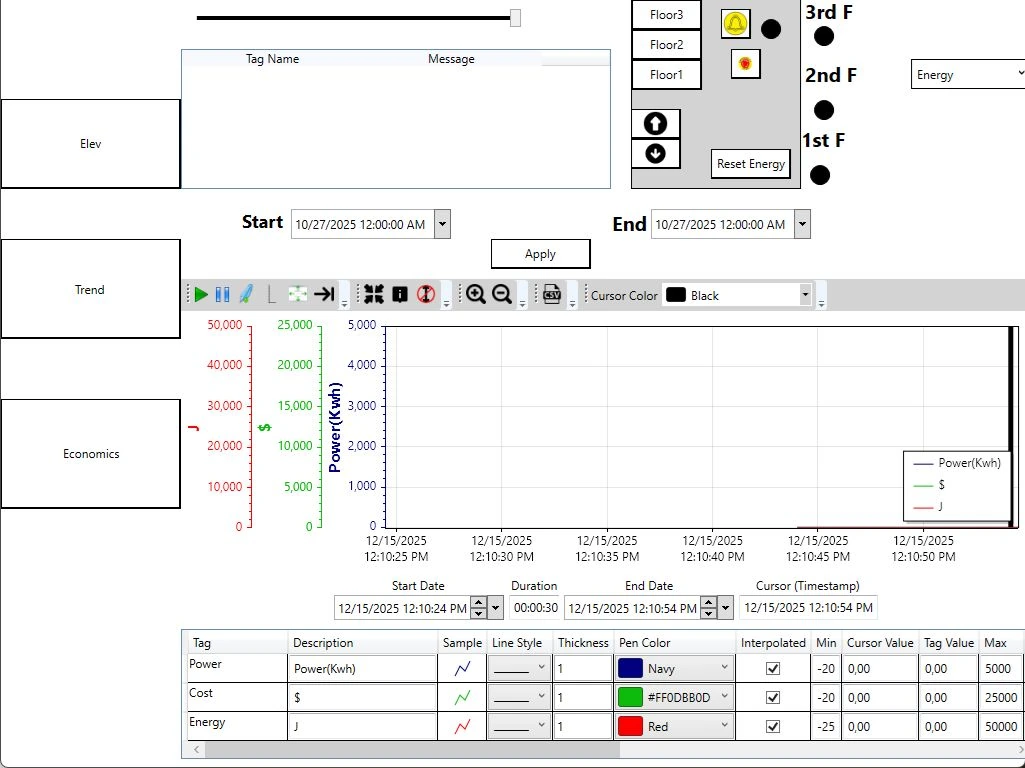Pause the trend with the blue pause icon
Viewport: 1025px width, 768px height.
point(222,295)
